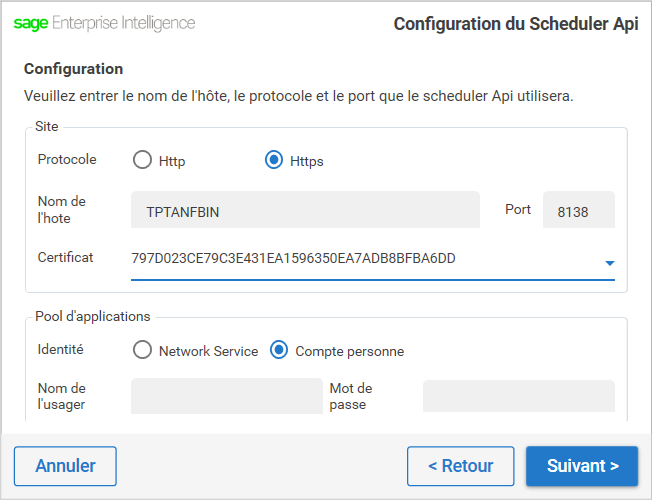This screenshot has height=500, width=652.
Task: Focus the Port field showing 8138
Action: tap(579, 210)
